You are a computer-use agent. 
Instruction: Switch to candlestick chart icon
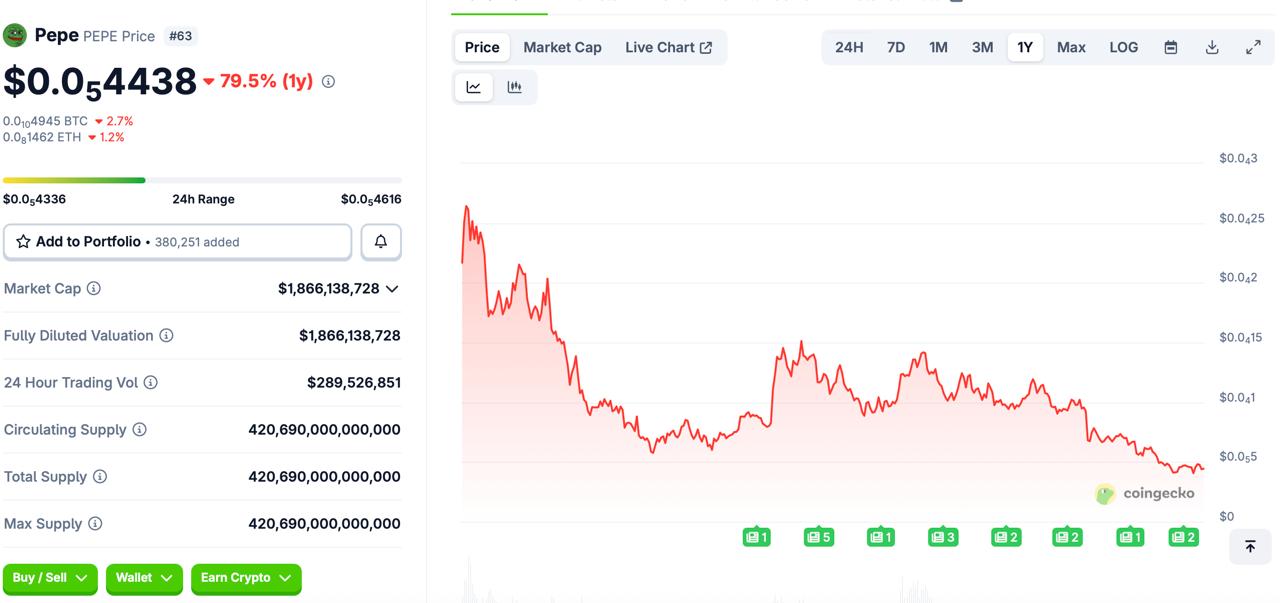pos(514,87)
